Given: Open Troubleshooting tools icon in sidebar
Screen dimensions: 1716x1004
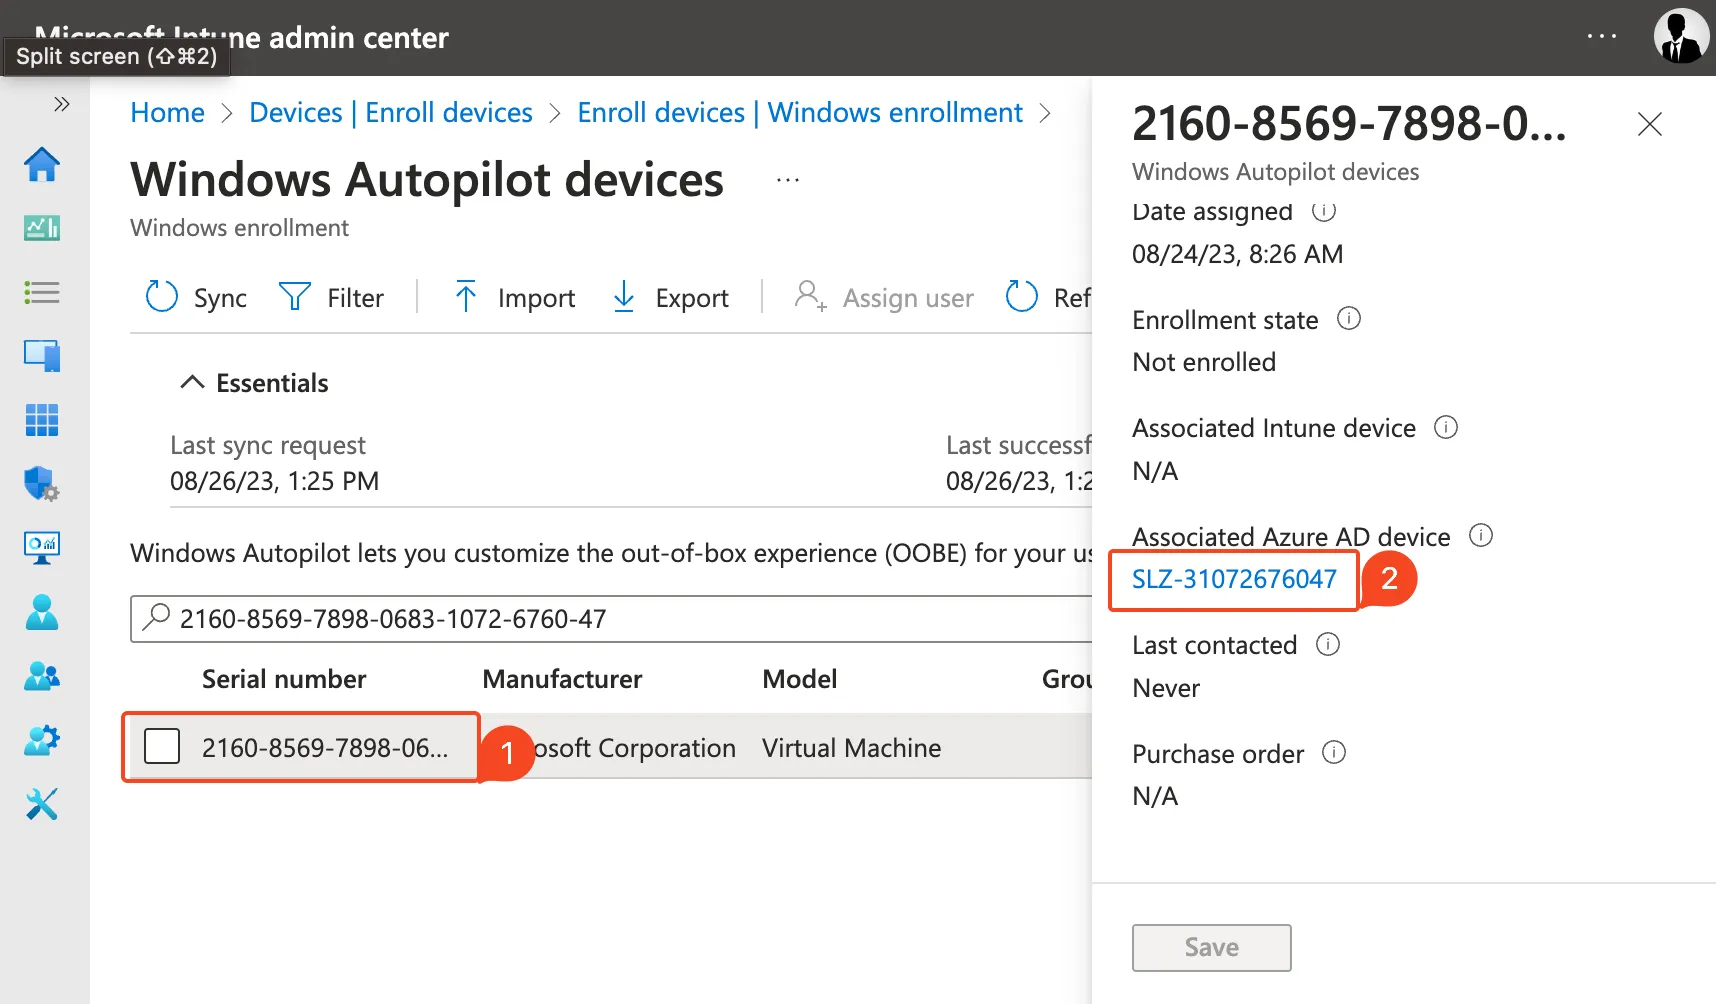Looking at the screenshot, I should tap(42, 804).
